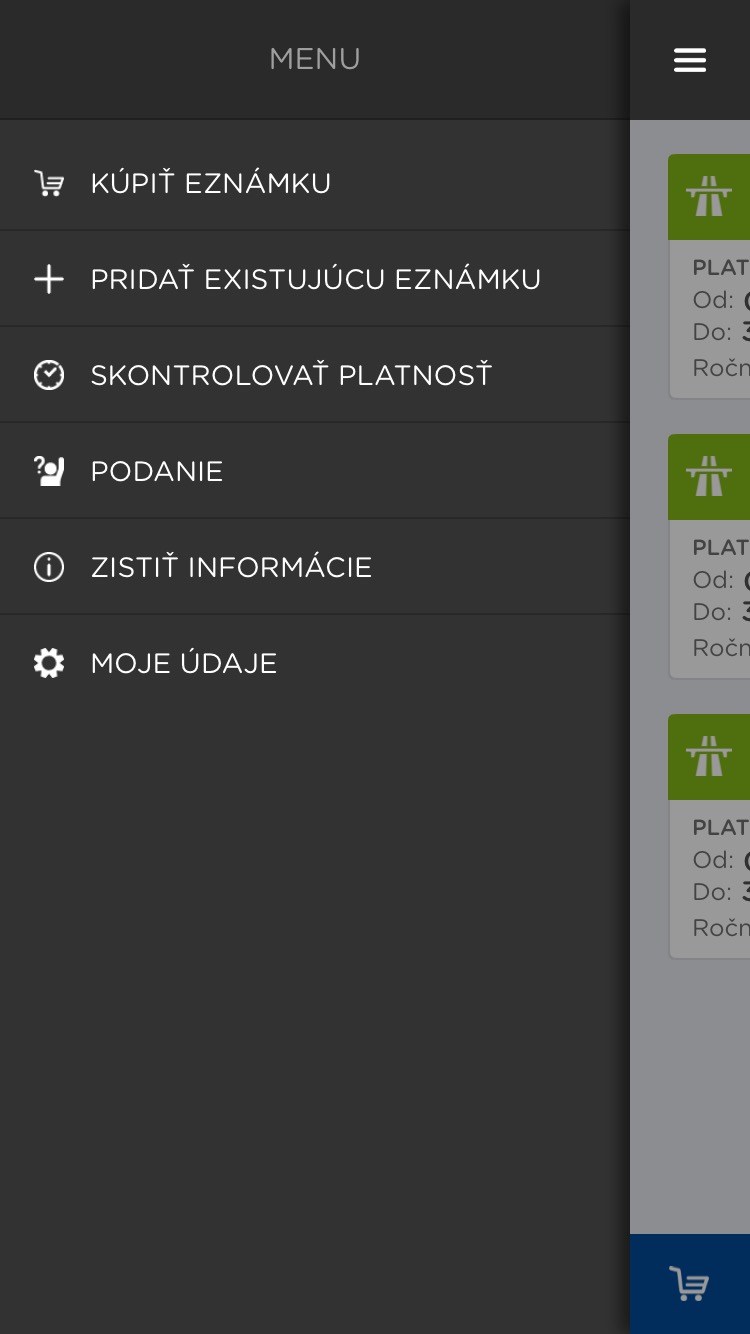Tap the Podanie question person icon
This screenshot has height=1334, width=750.
[49, 471]
